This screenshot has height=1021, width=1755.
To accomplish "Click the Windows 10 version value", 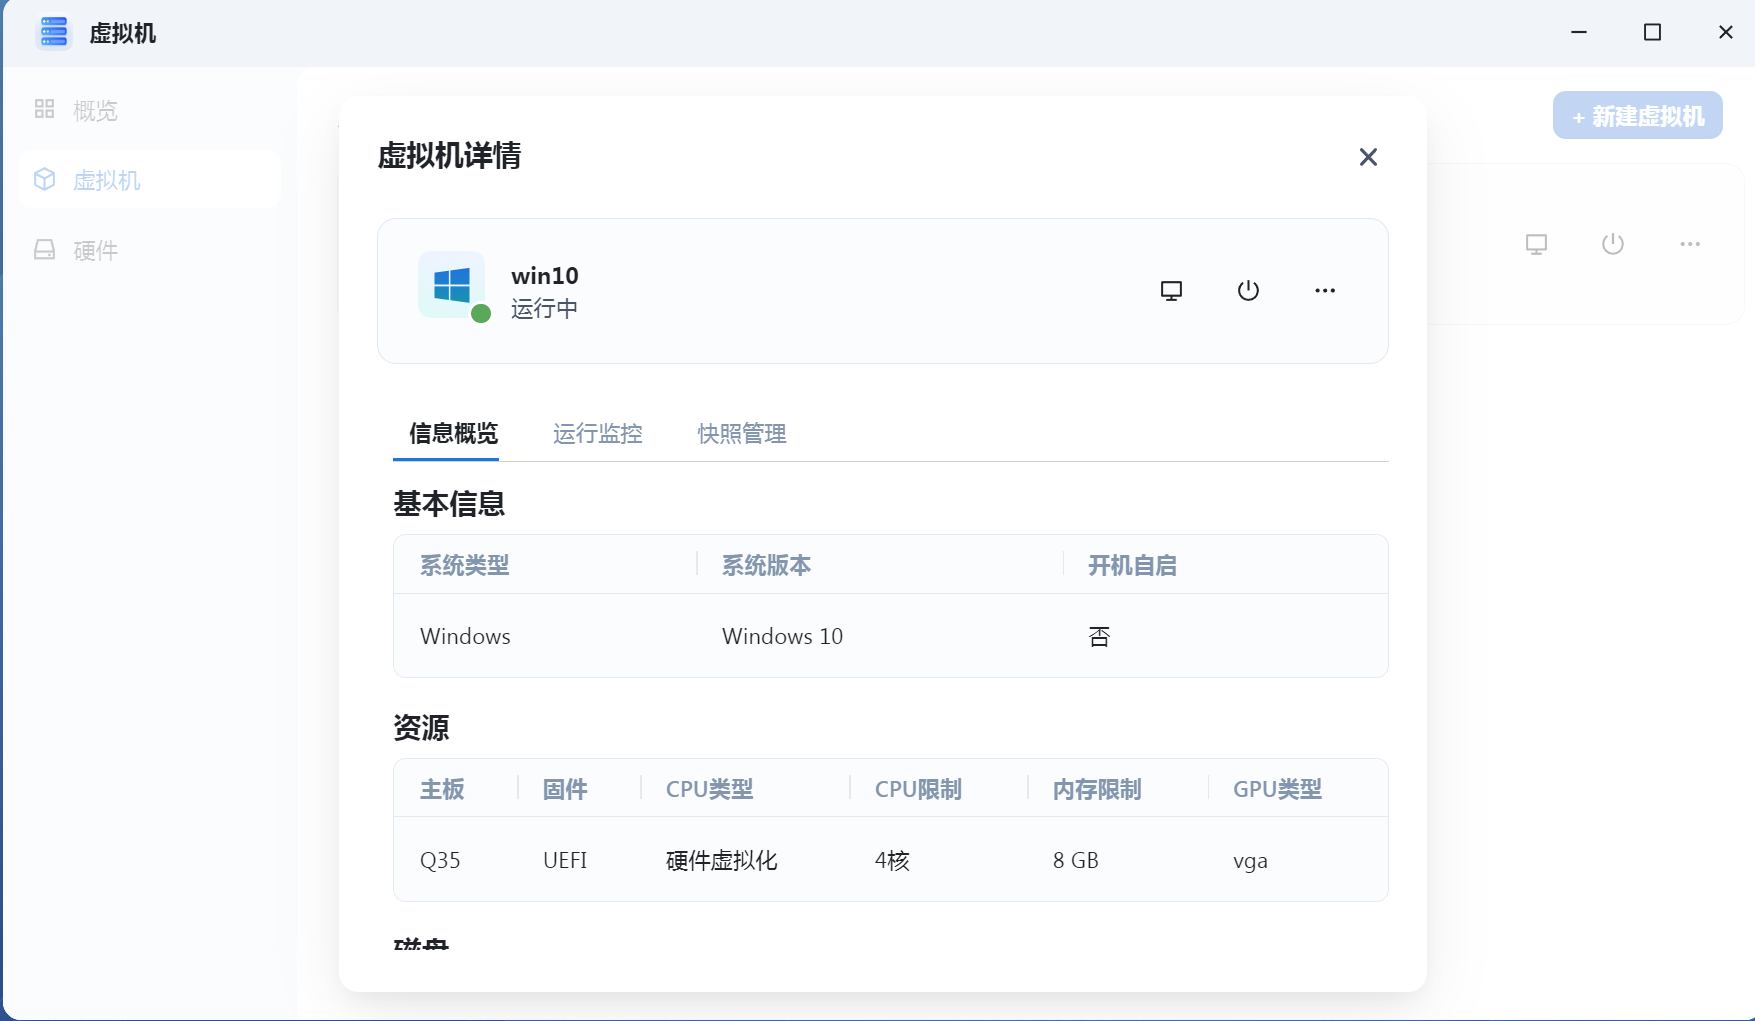I will click(783, 637).
